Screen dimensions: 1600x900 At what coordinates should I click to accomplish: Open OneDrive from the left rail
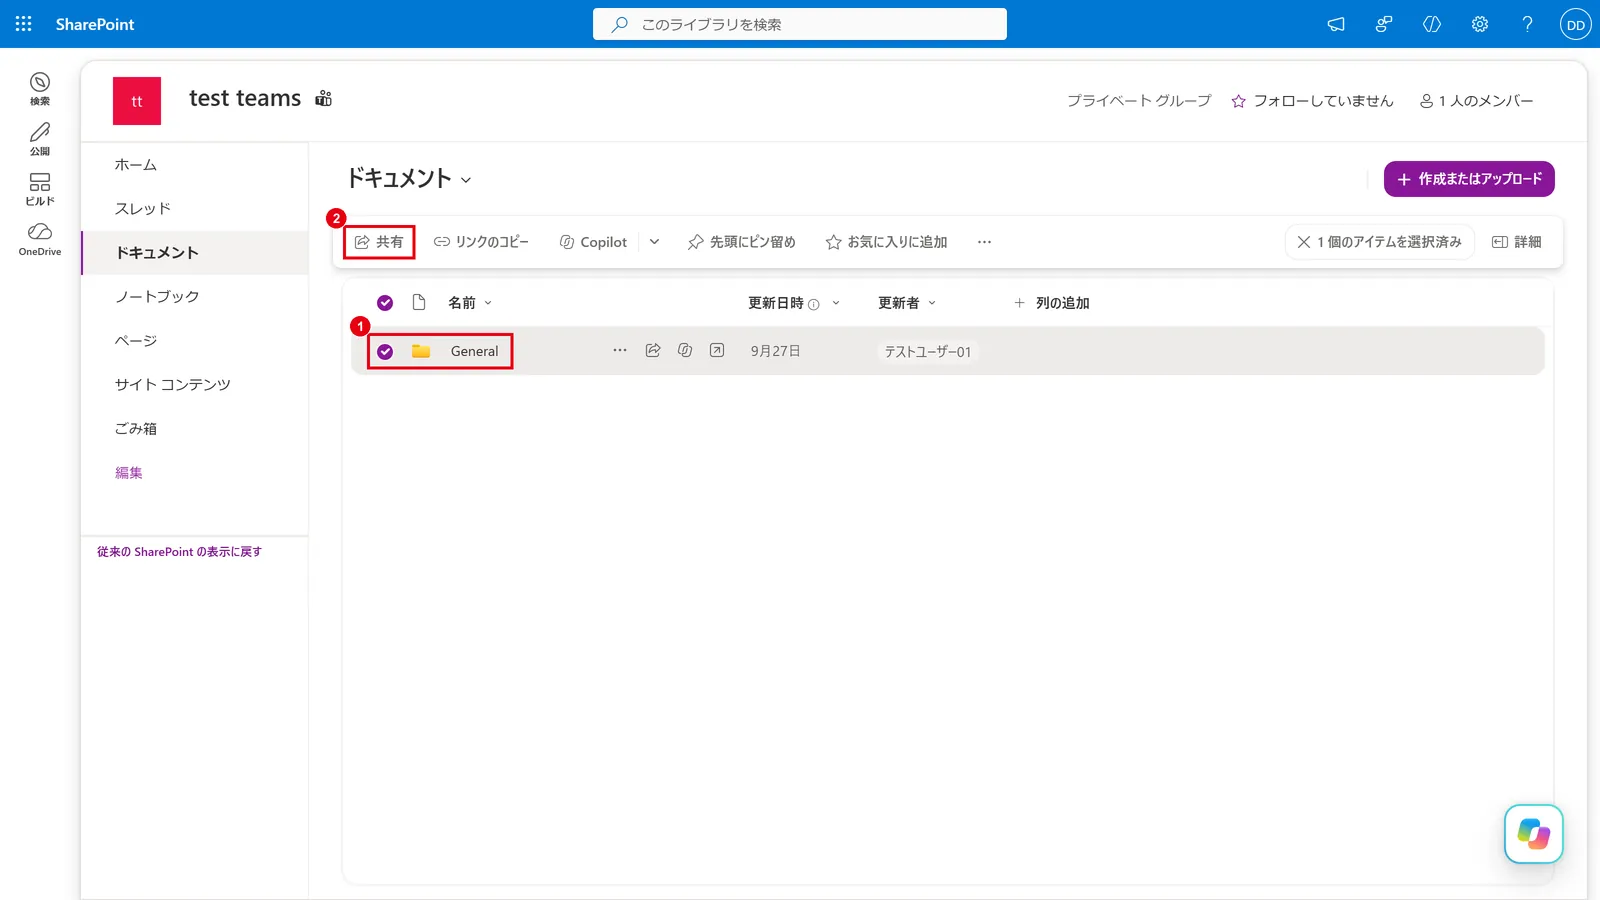40,239
